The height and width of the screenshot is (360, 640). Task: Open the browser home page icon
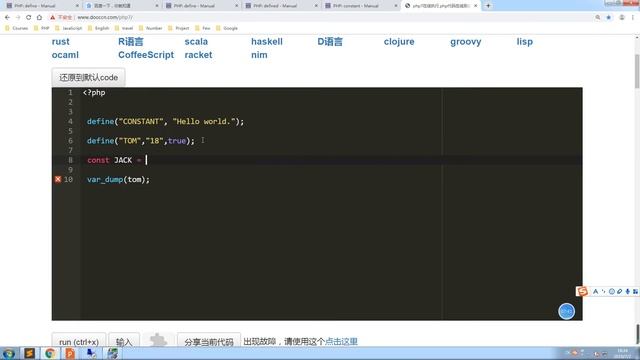(x=39, y=17)
